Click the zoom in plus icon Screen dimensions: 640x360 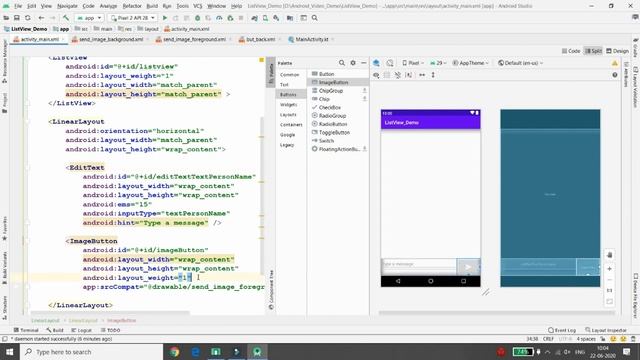[609, 269]
